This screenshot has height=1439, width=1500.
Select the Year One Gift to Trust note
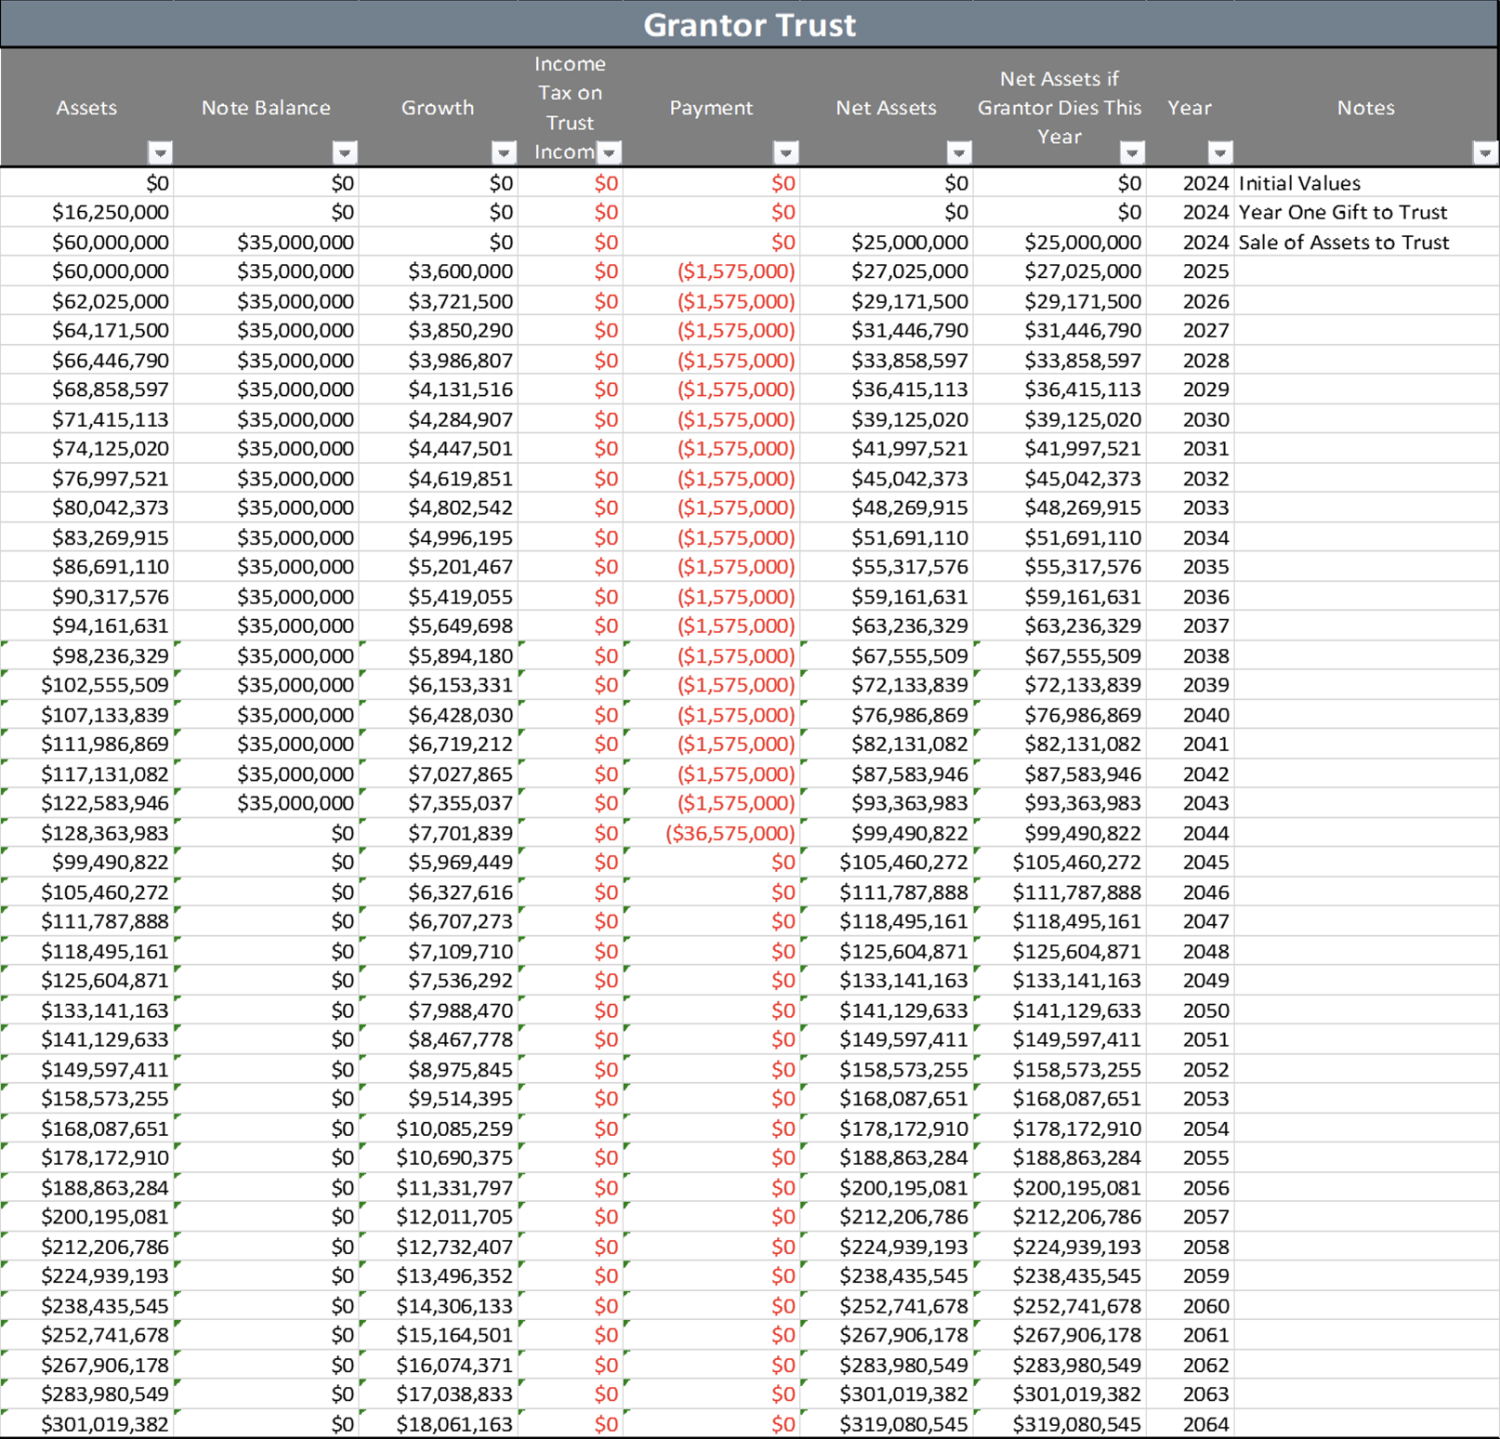[x=1342, y=212]
